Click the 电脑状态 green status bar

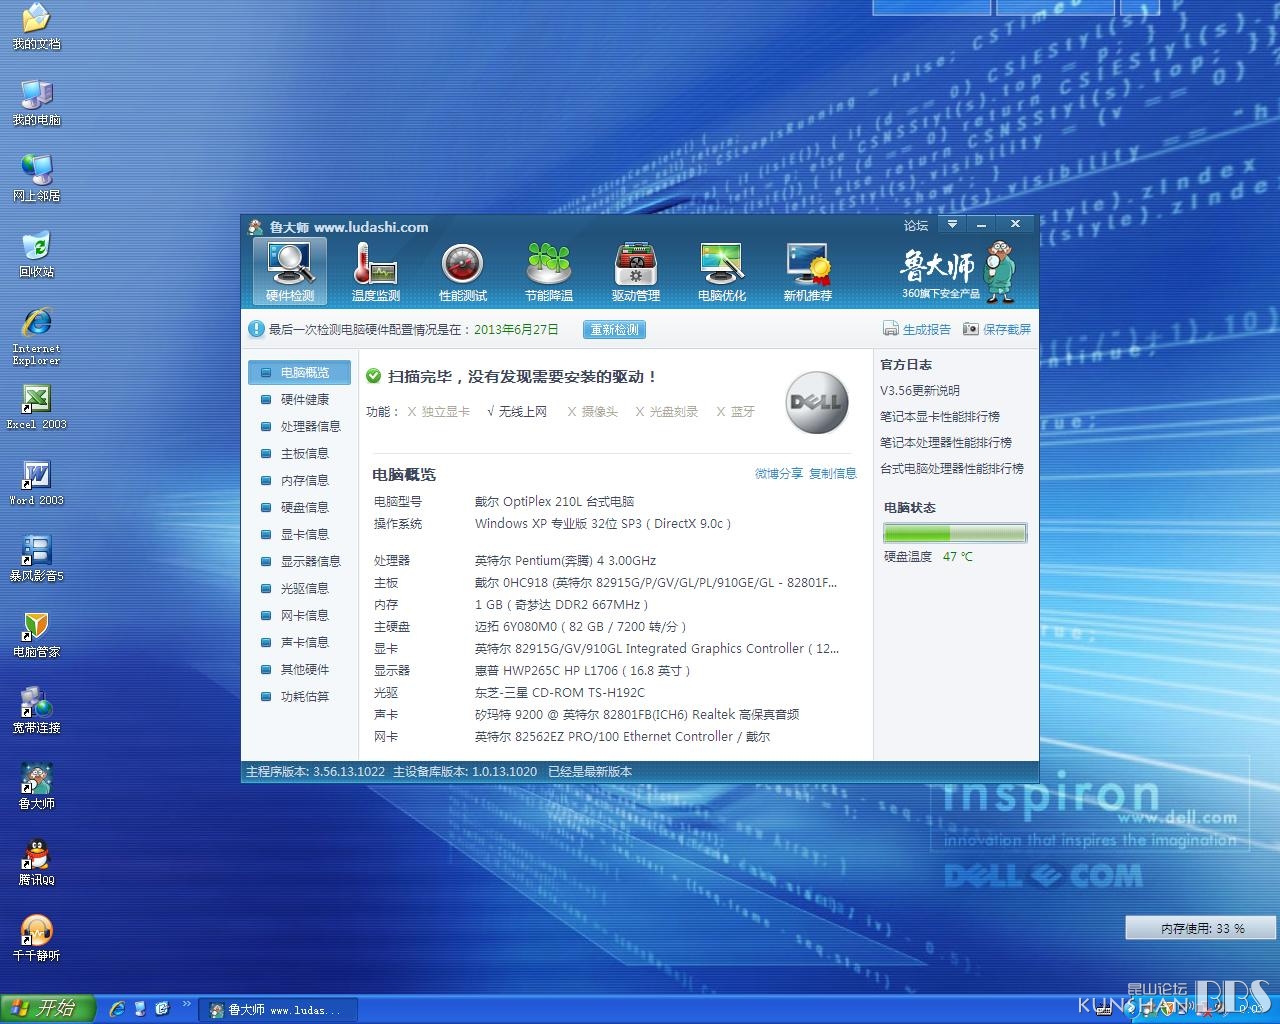(x=955, y=533)
